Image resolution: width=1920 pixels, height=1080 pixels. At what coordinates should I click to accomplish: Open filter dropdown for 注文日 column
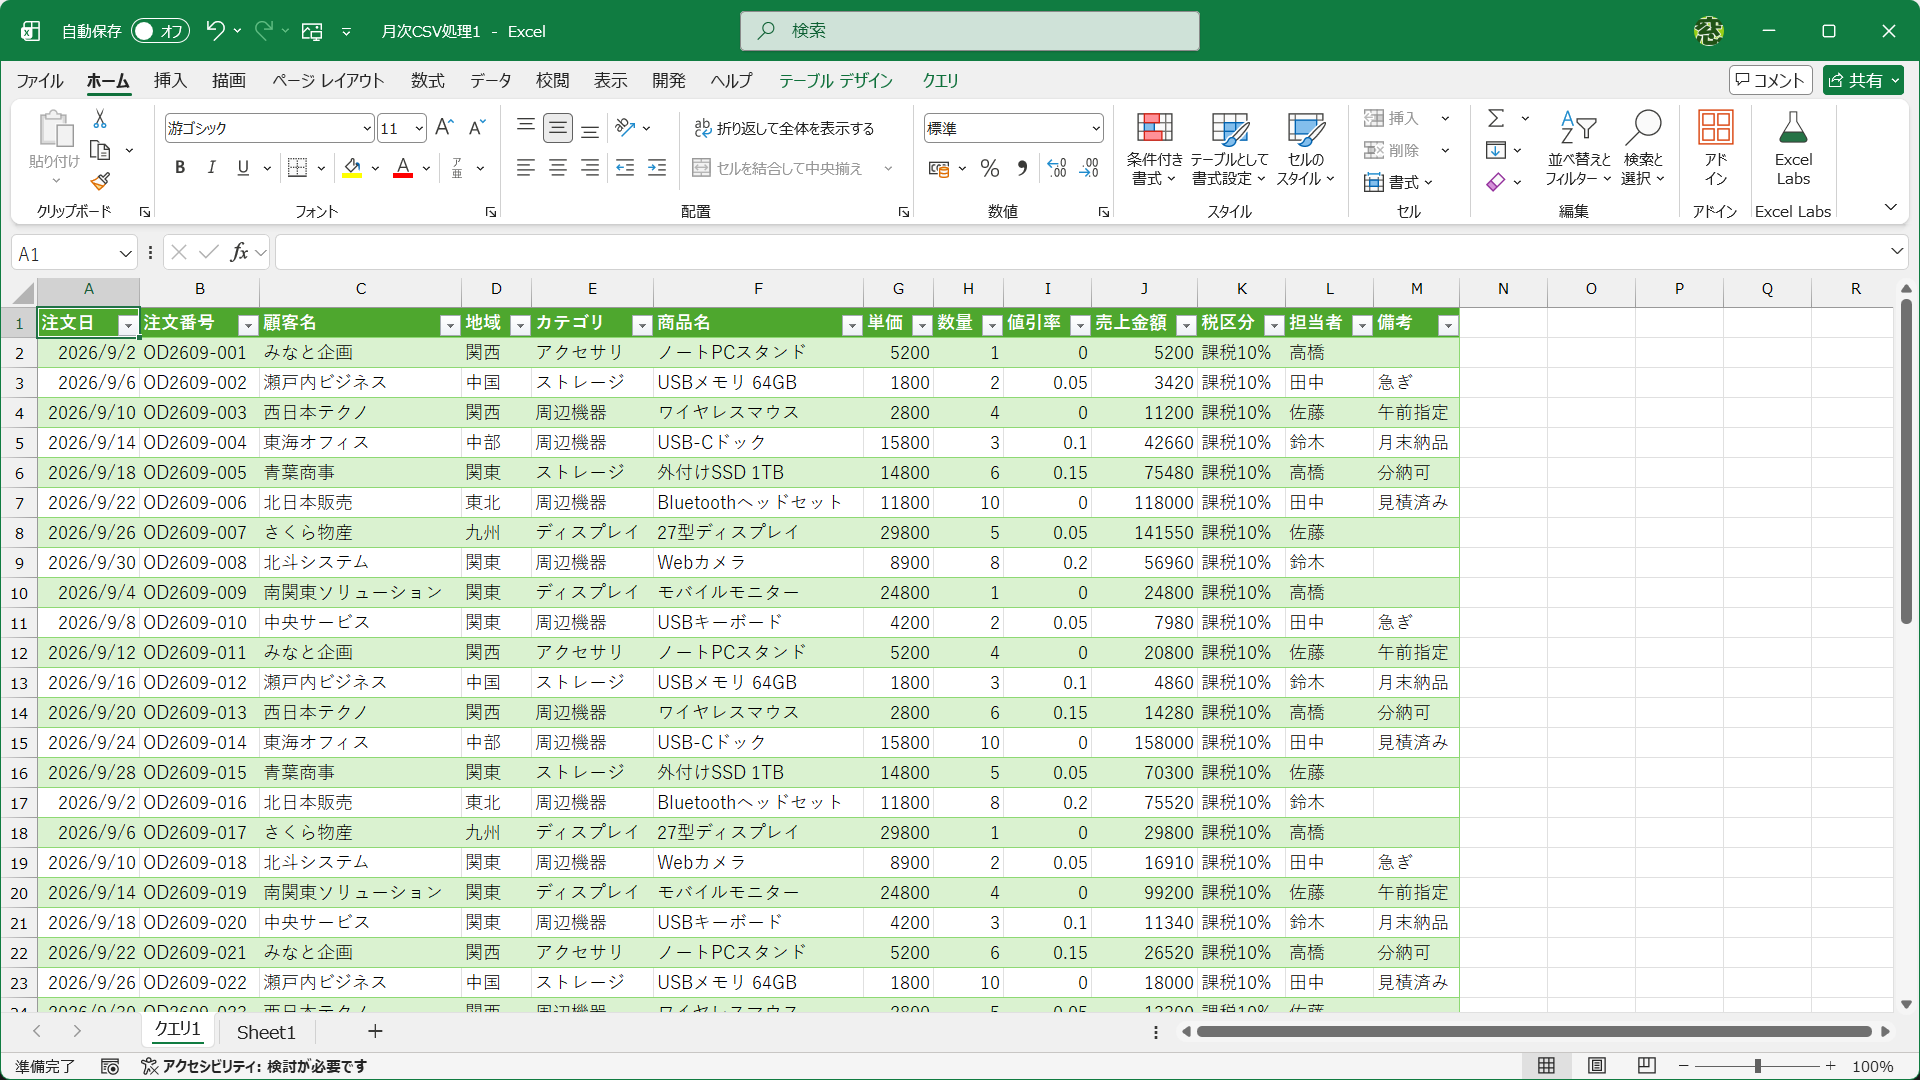tap(127, 325)
